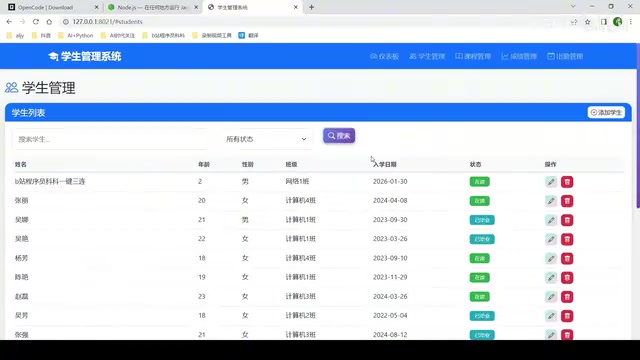Delete the student enrolled 2022-05-04

click(x=567, y=316)
